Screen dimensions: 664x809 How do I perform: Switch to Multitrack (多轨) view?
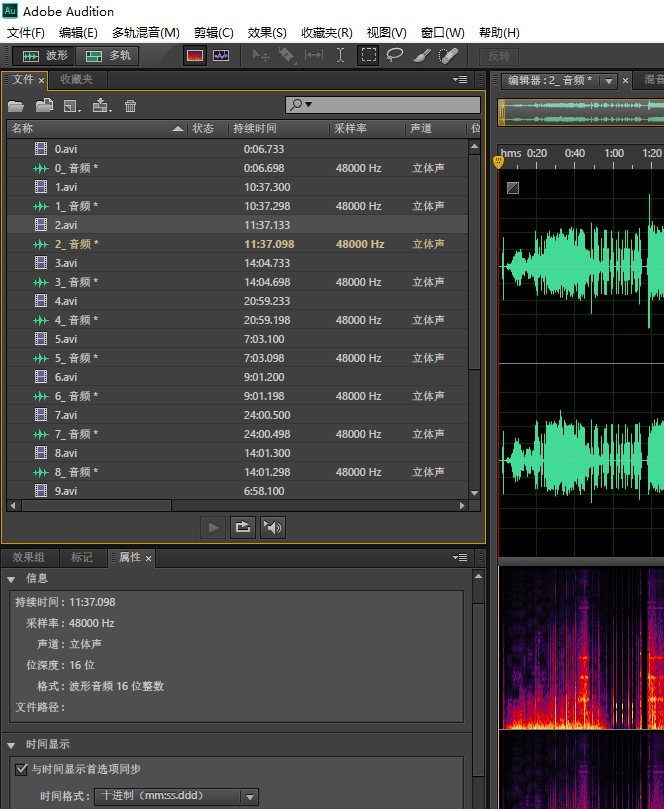(108, 56)
